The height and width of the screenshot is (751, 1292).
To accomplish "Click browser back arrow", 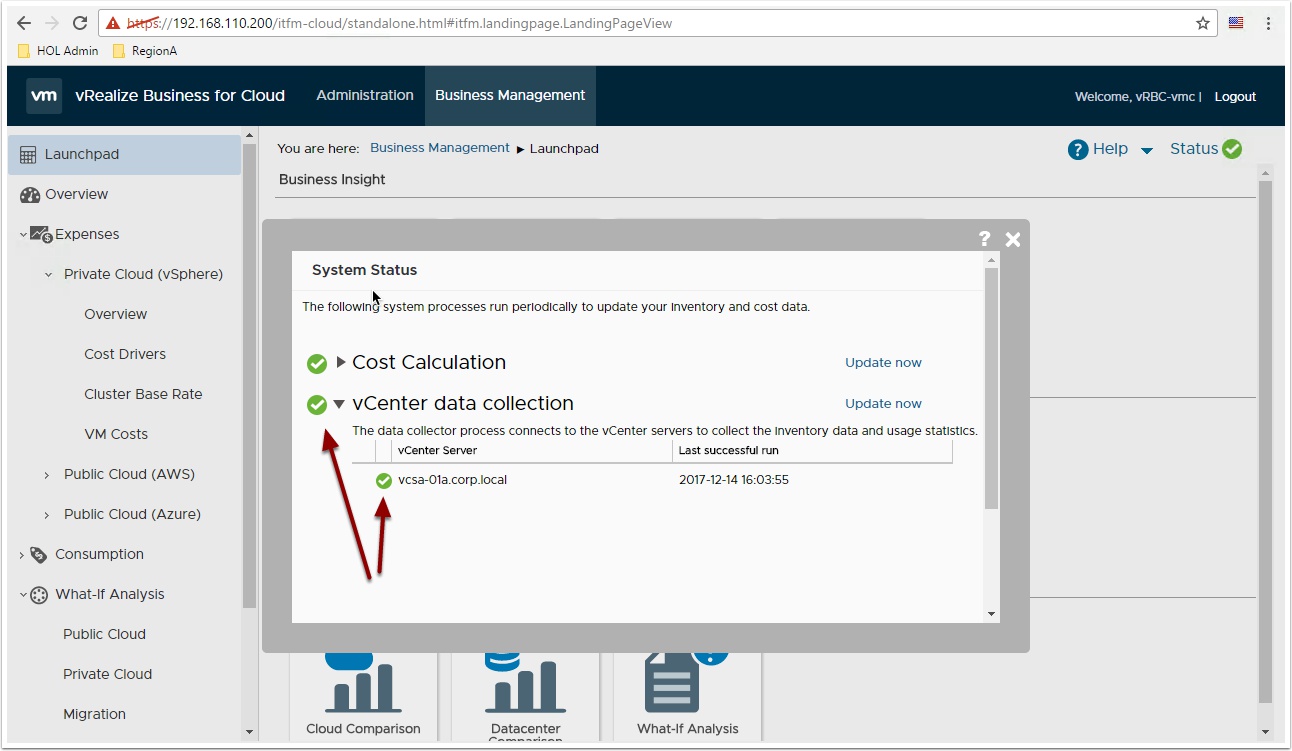I will click(x=24, y=23).
